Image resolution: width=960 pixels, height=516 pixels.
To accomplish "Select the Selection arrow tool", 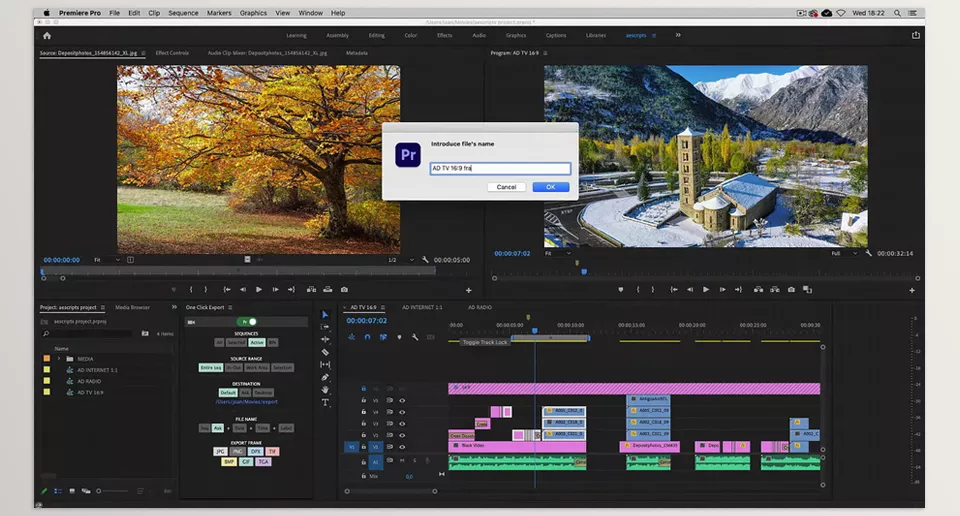I will tap(325, 315).
